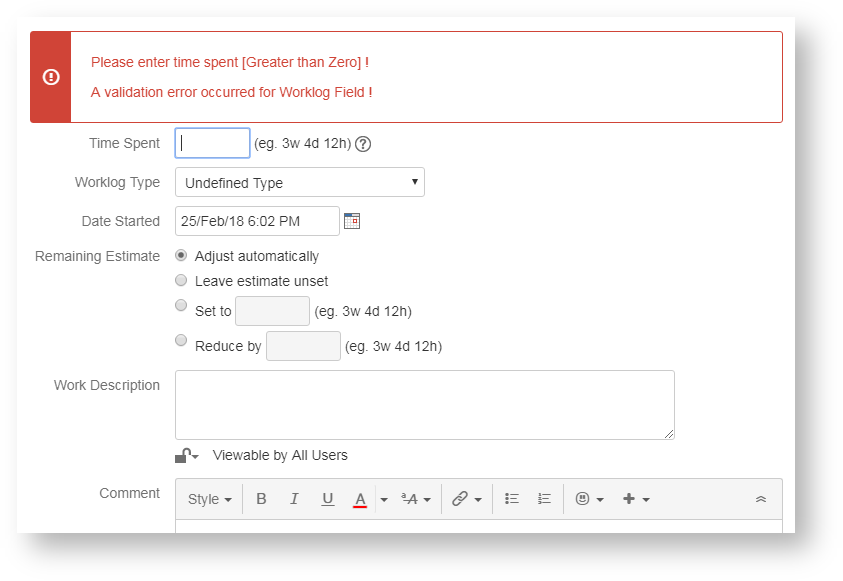The width and height of the screenshot is (843, 581).
Task: Click the Time Spent help question icon
Action: tap(363, 144)
